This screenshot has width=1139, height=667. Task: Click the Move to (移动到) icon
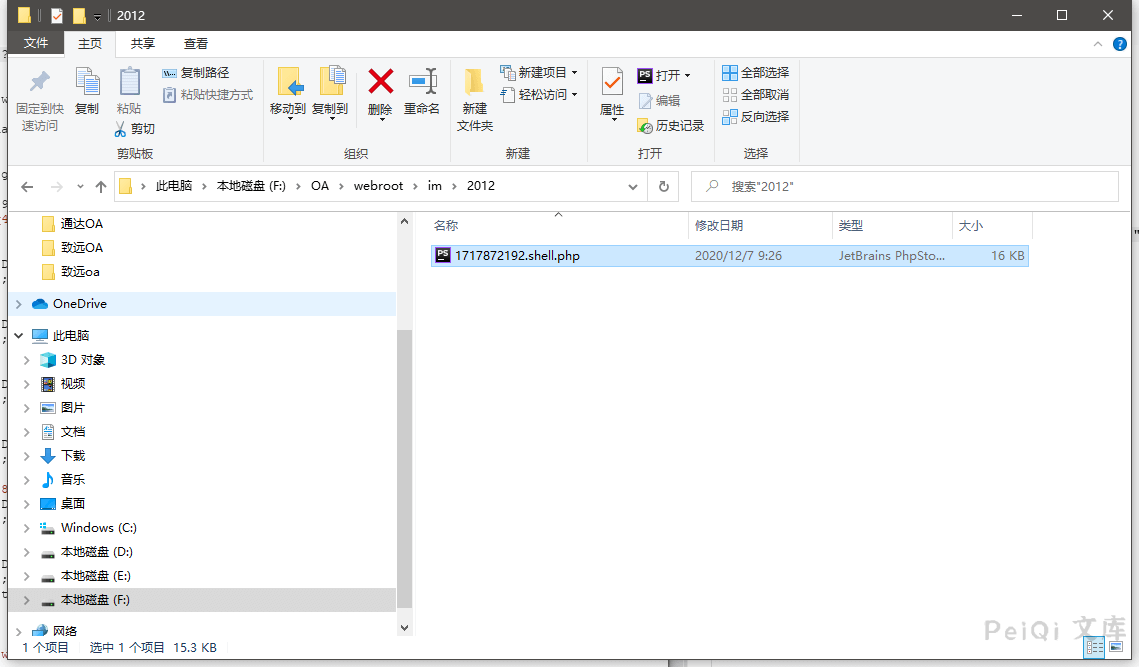pyautogui.click(x=288, y=82)
